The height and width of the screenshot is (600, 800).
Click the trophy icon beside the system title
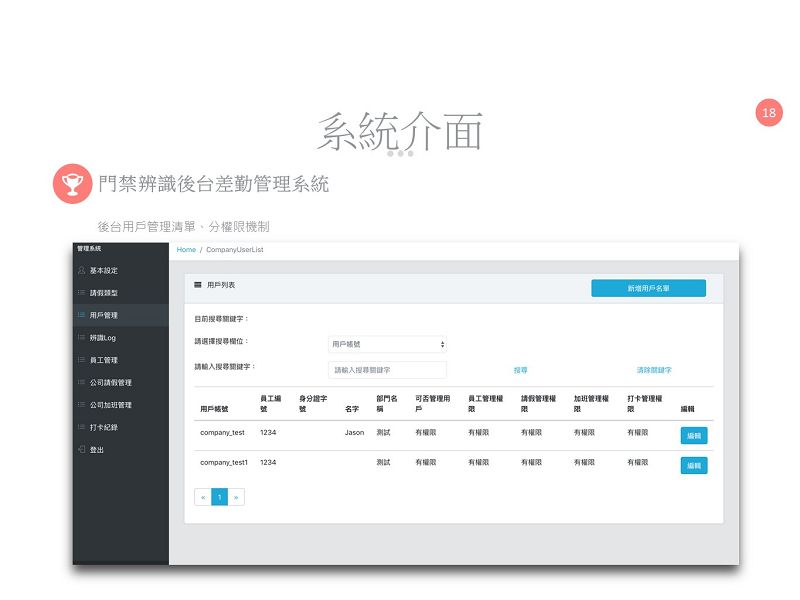click(x=72, y=184)
